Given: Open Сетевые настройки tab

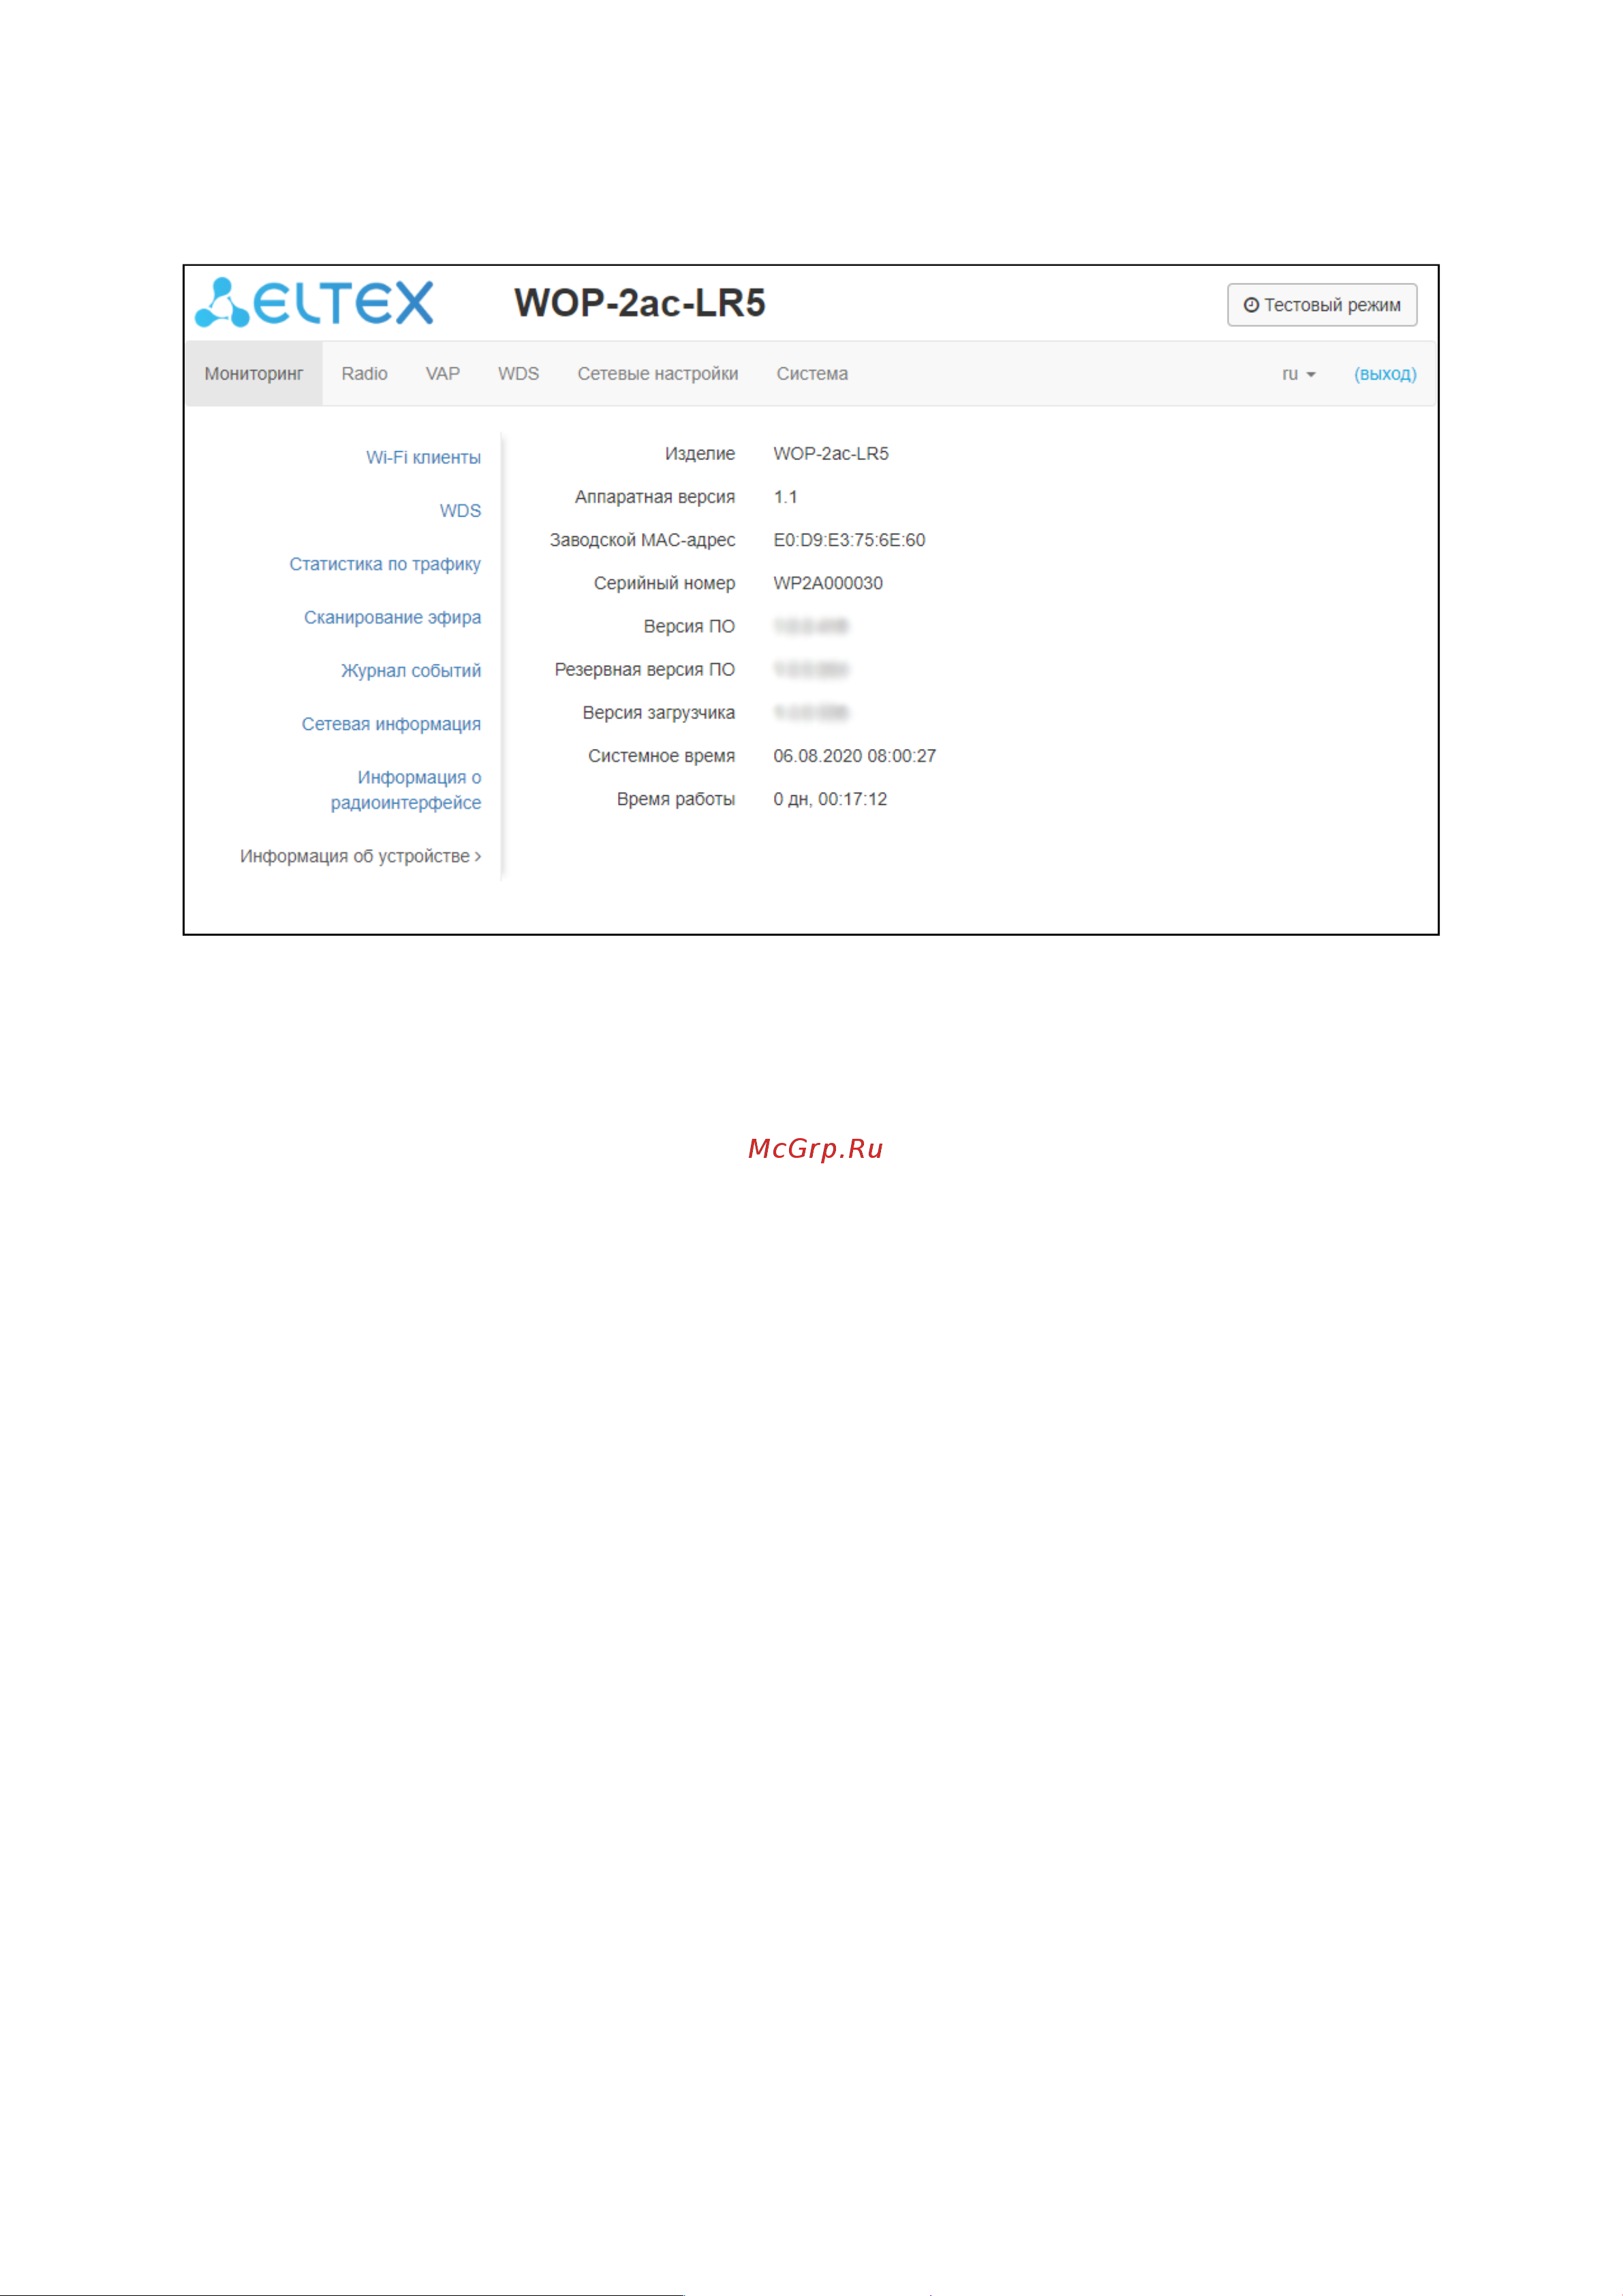Looking at the screenshot, I should tap(658, 374).
